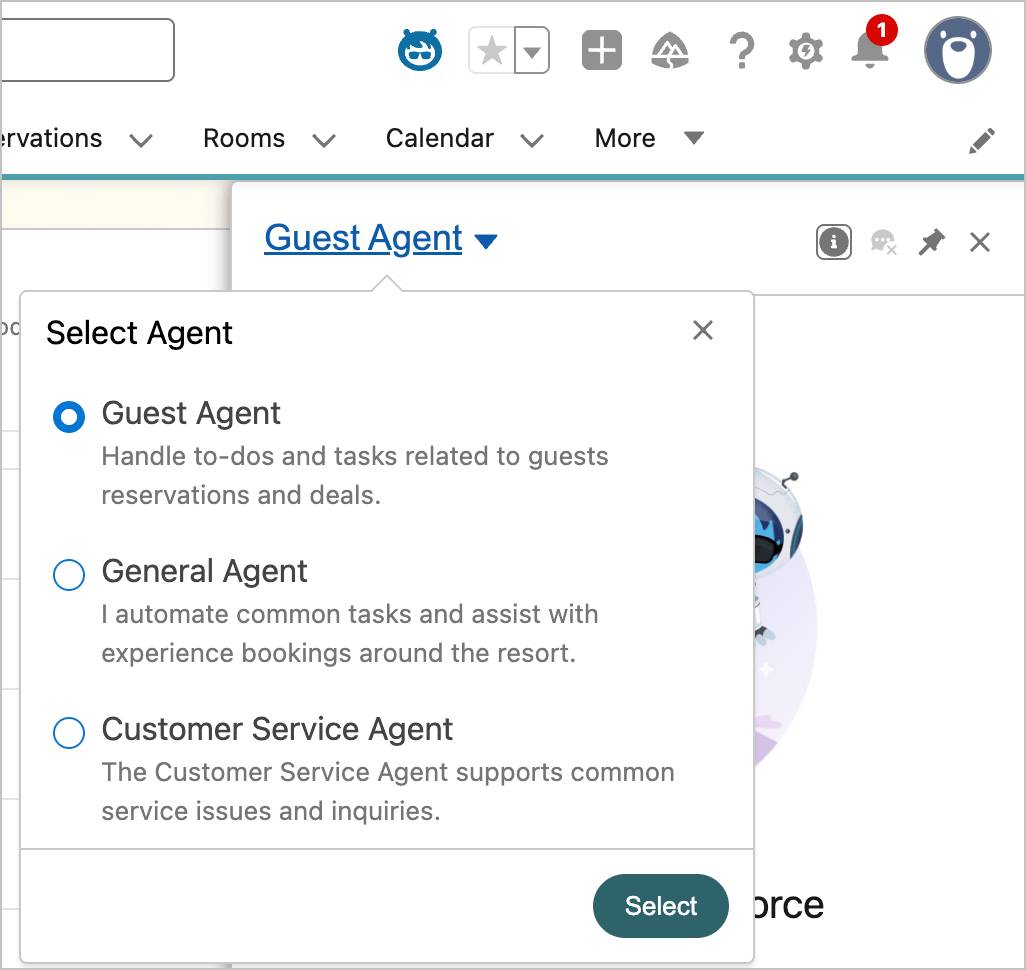Expand the Guest Agent dropdown arrow

click(486, 242)
